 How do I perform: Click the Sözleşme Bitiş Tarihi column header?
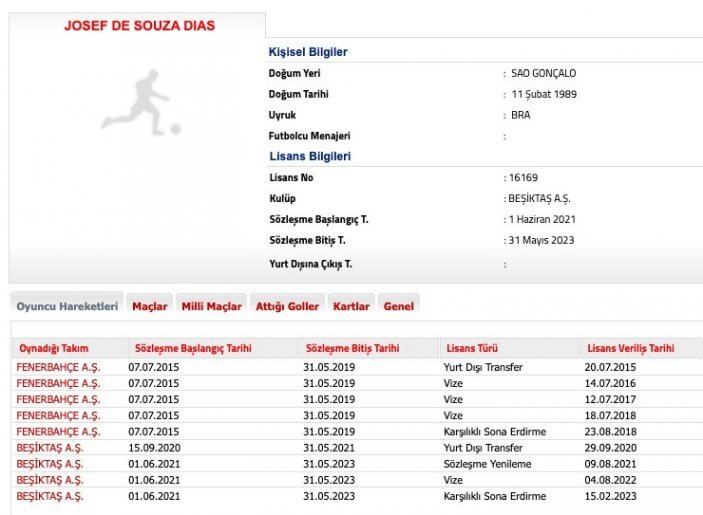click(352, 348)
